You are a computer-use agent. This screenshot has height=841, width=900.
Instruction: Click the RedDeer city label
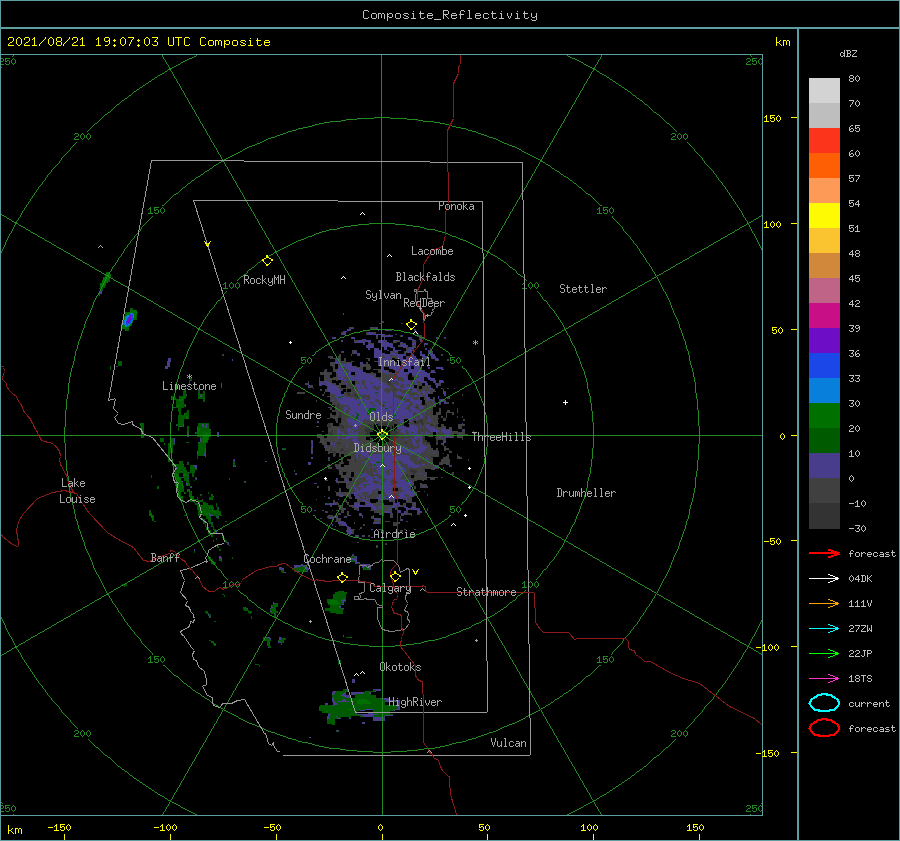coord(424,303)
